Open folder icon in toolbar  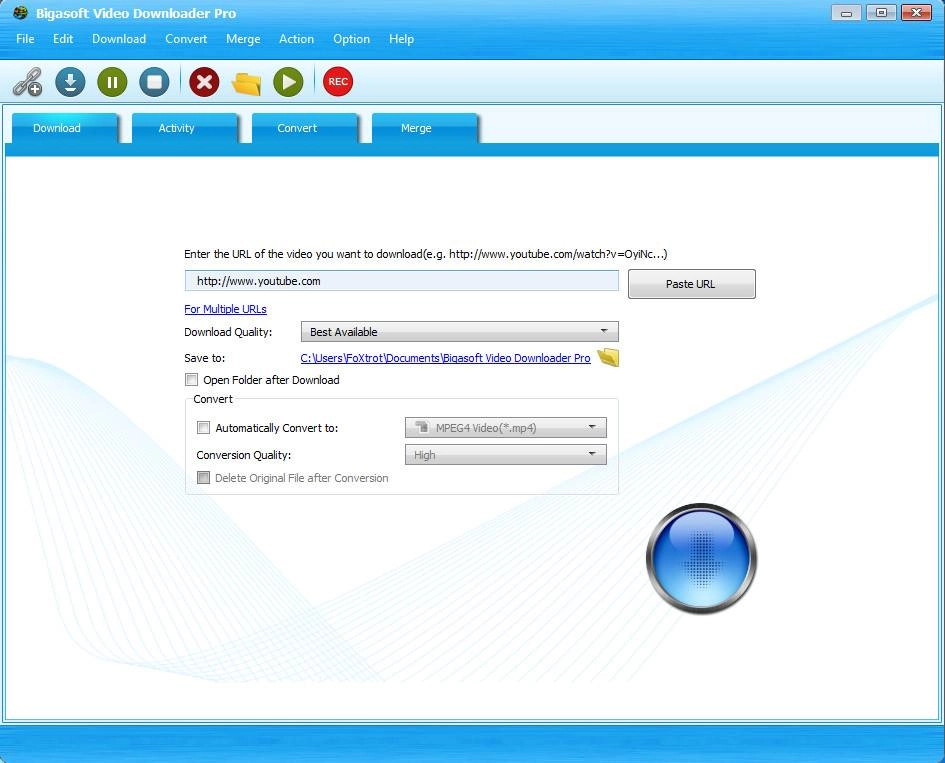pos(246,83)
